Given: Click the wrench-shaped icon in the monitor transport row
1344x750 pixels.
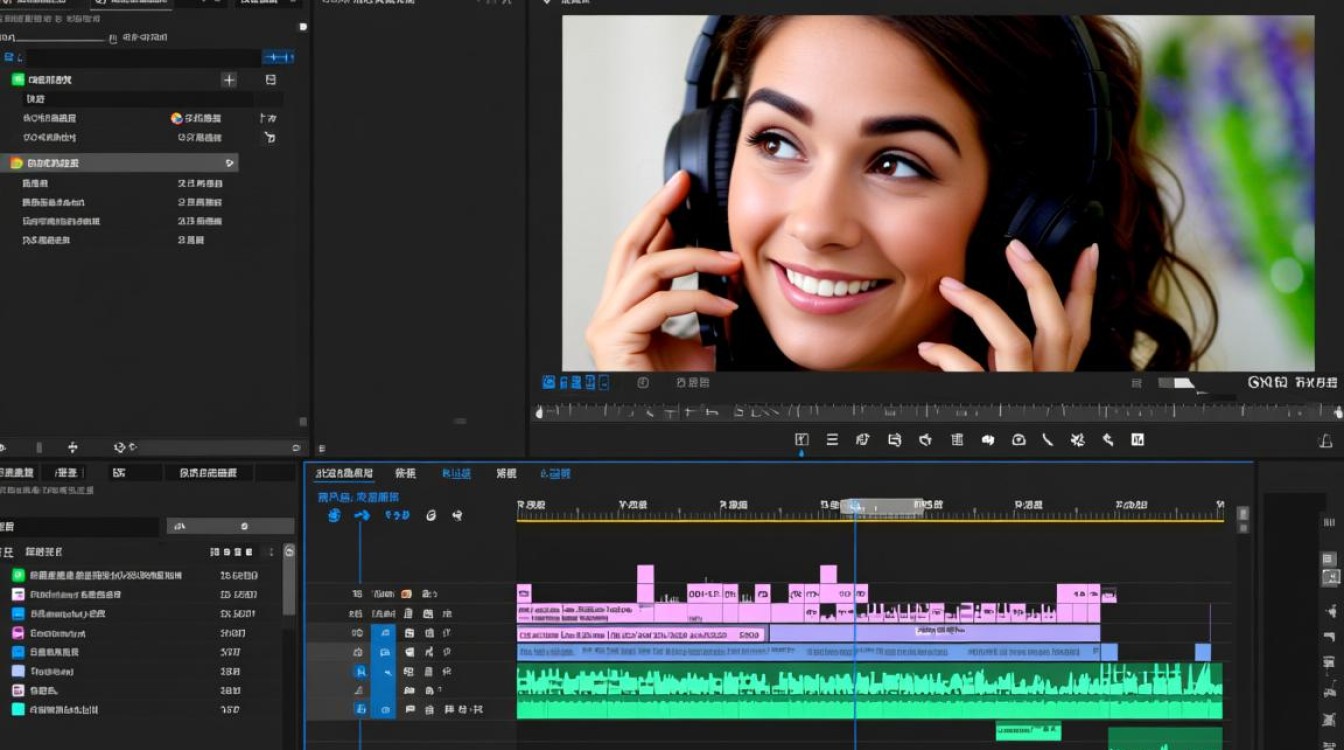Looking at the screenshot, I should [1108, 439].
